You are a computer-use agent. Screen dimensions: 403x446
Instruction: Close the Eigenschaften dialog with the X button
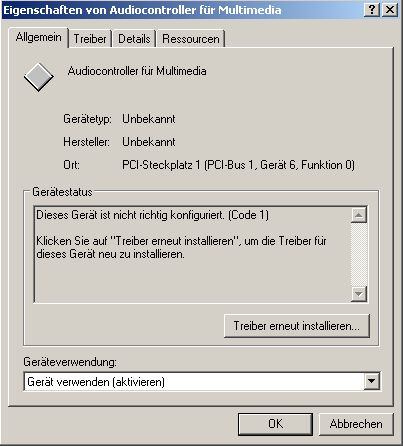click(x=389, y=10)
